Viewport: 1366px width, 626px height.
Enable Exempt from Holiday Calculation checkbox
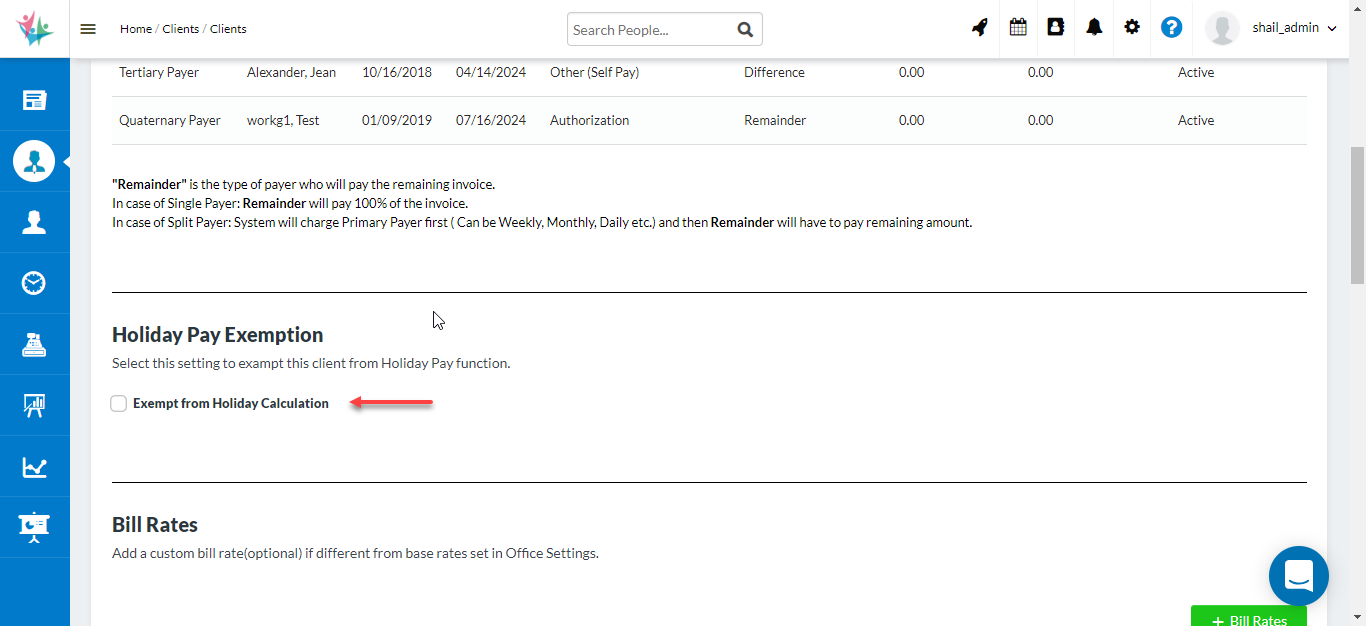(119, 404)
